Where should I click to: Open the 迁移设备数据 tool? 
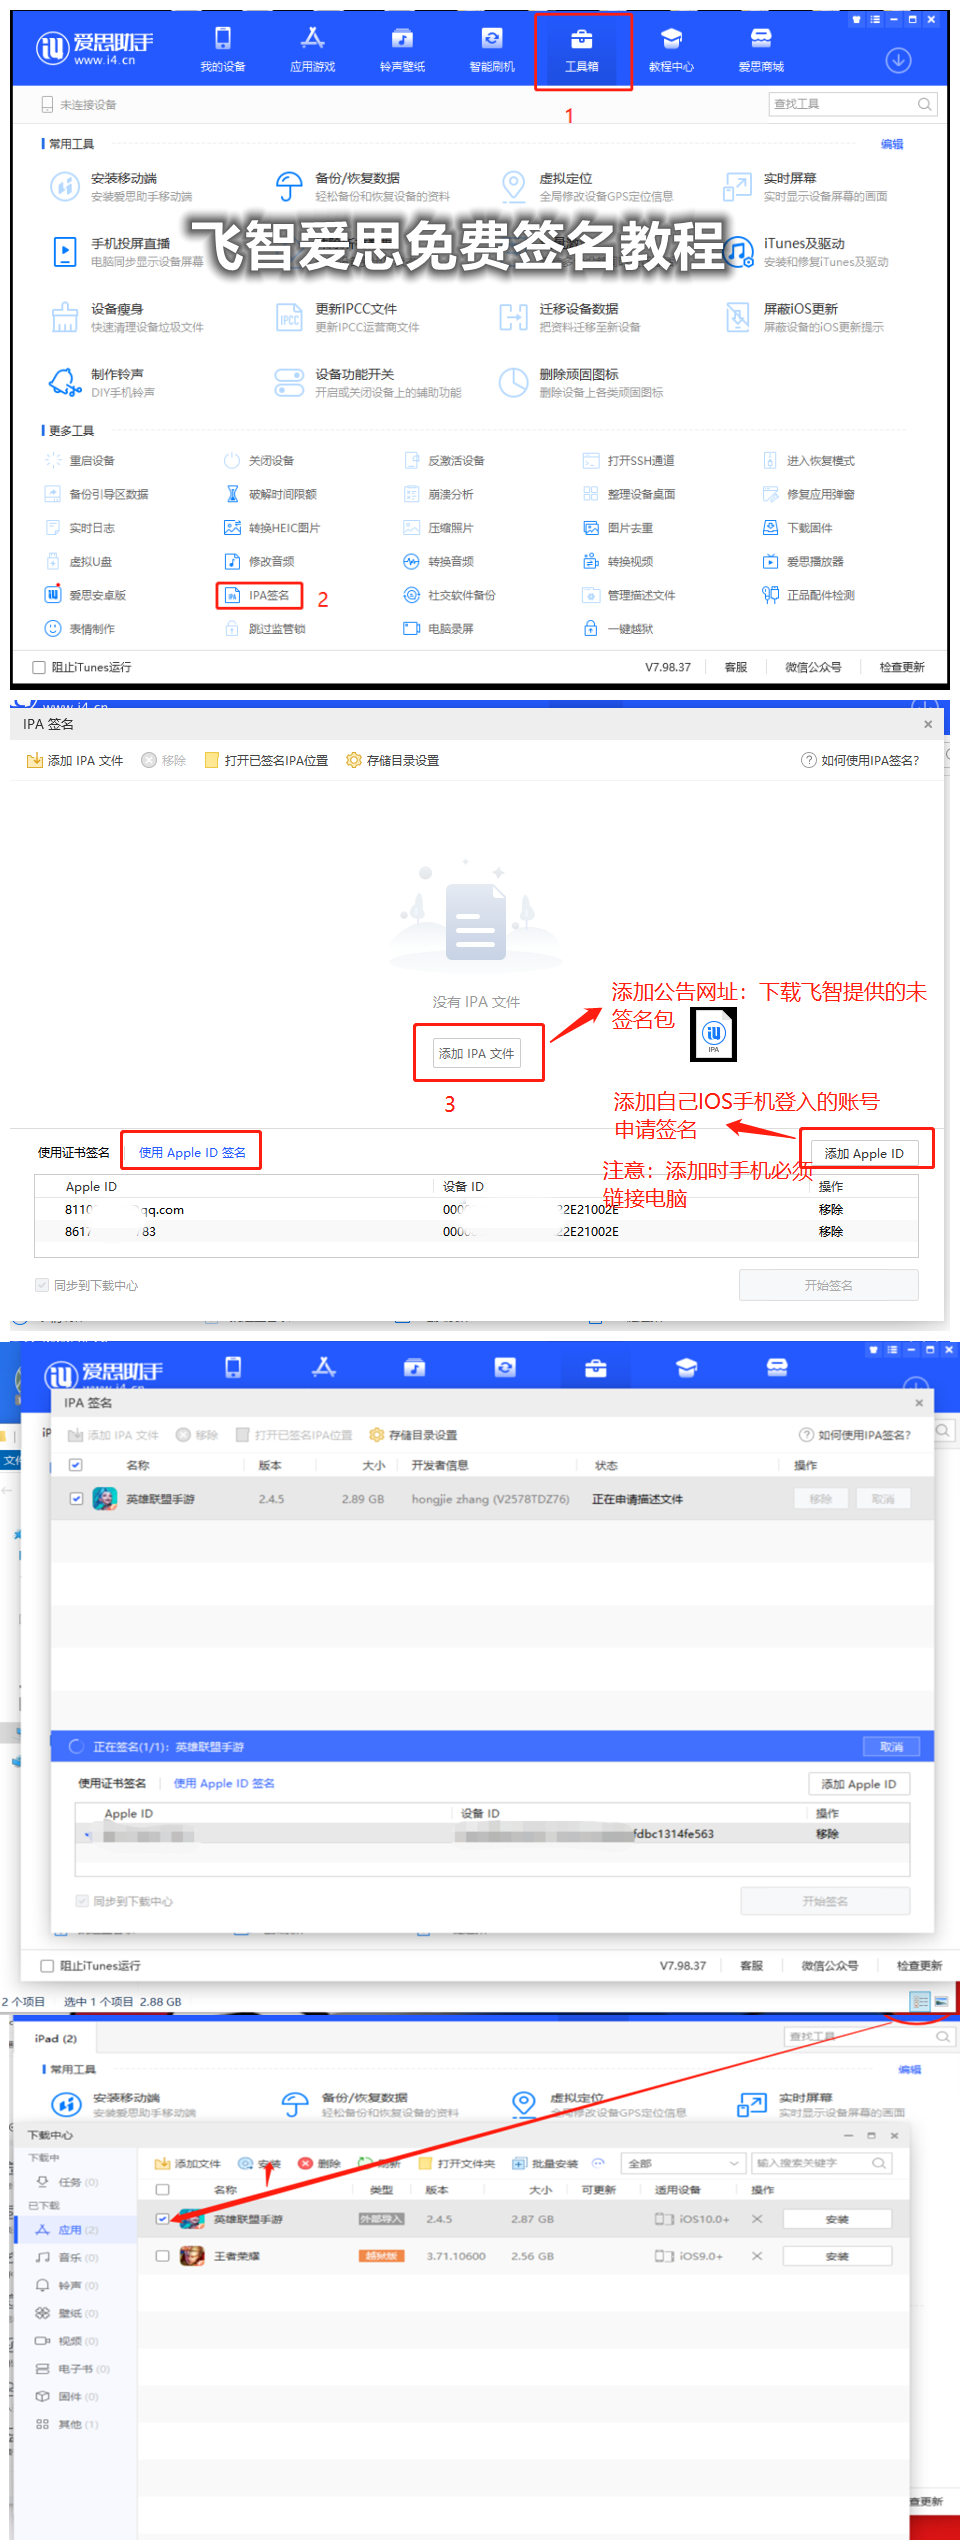click(571, 317)
